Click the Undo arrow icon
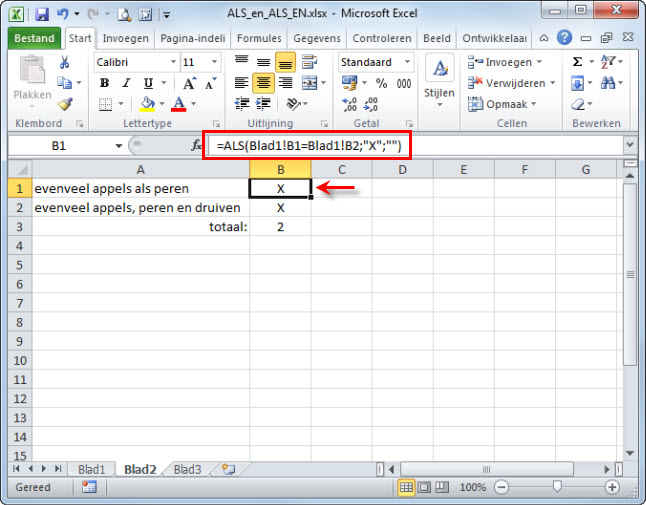Image resolution: width=646 pixels, height=505 pixels. (63, 14)
